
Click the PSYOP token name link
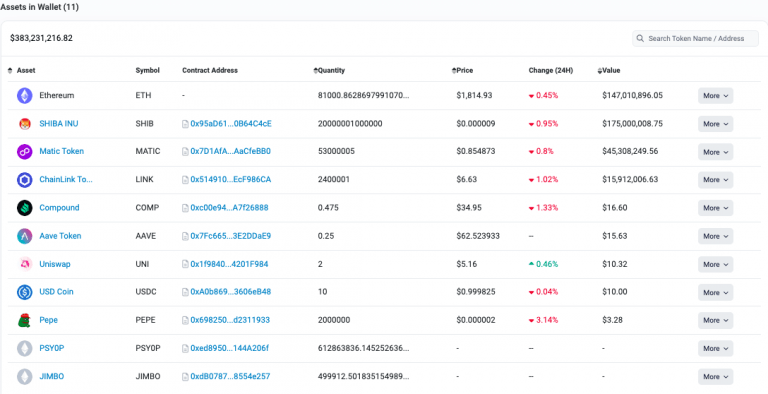coord(51,348)
